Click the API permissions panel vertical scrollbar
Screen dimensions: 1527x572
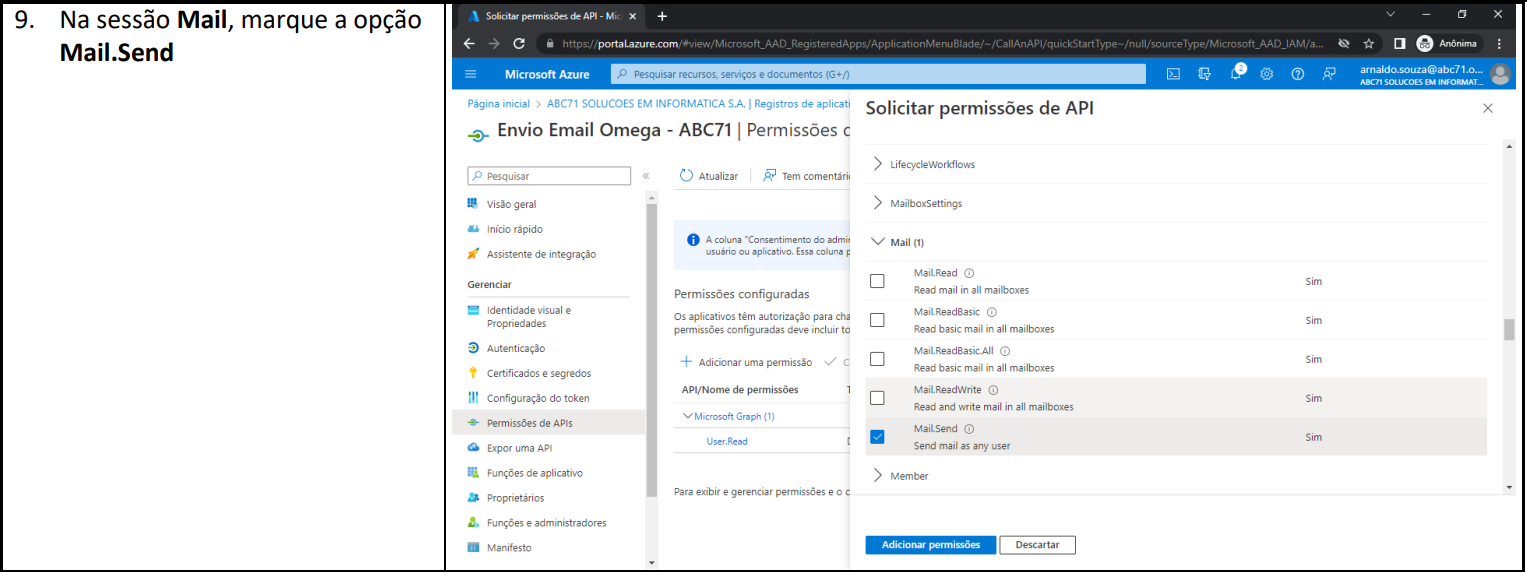click(x=1509, y=329)
